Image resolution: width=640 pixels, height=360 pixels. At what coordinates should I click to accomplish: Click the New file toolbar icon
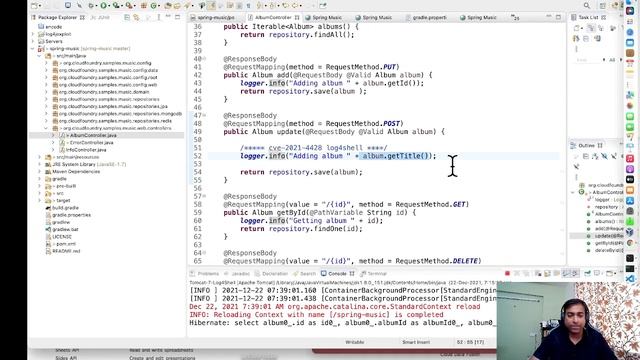[35, 5]
